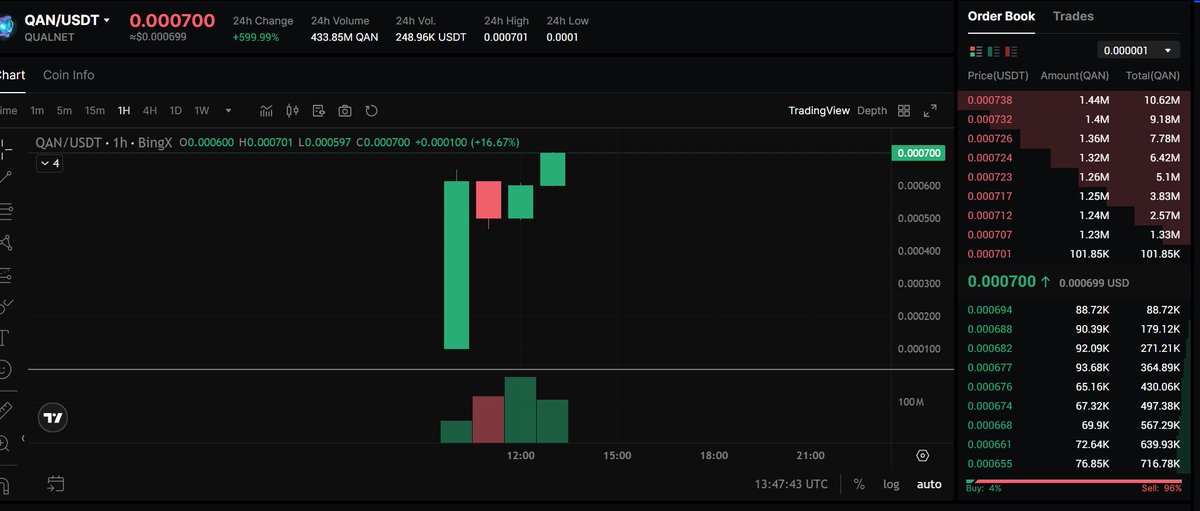1200x511 pixels.
Task: Toggle logarithmic scale with log button
Action: pos(891,484)
